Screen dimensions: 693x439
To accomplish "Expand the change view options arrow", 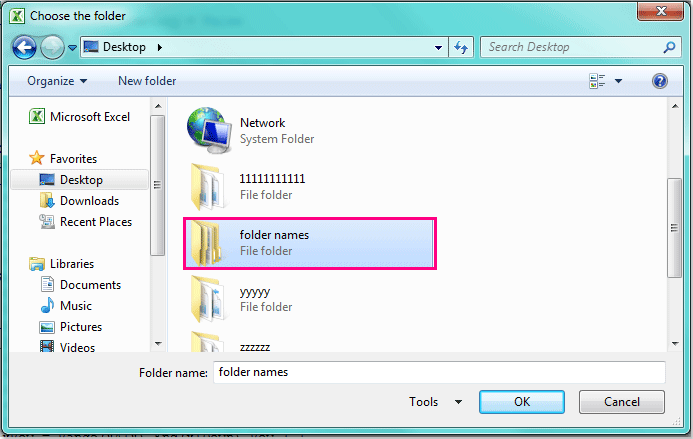I will 618,81.
